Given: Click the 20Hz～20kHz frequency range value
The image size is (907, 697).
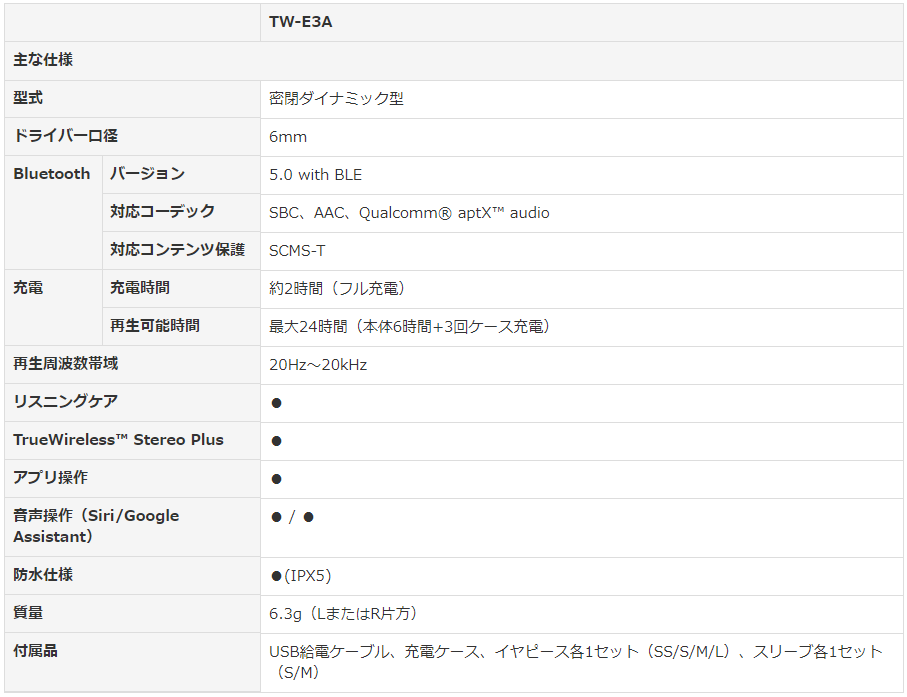Looking at the screenshot, I should click(x=318, y=365).
